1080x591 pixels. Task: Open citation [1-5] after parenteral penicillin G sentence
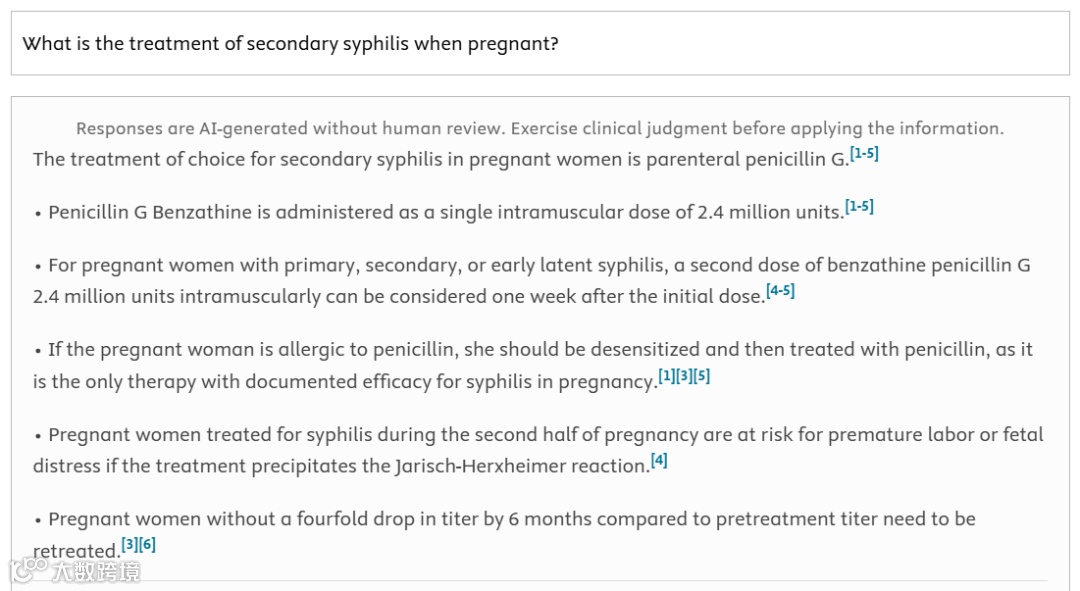click(864, 154)
